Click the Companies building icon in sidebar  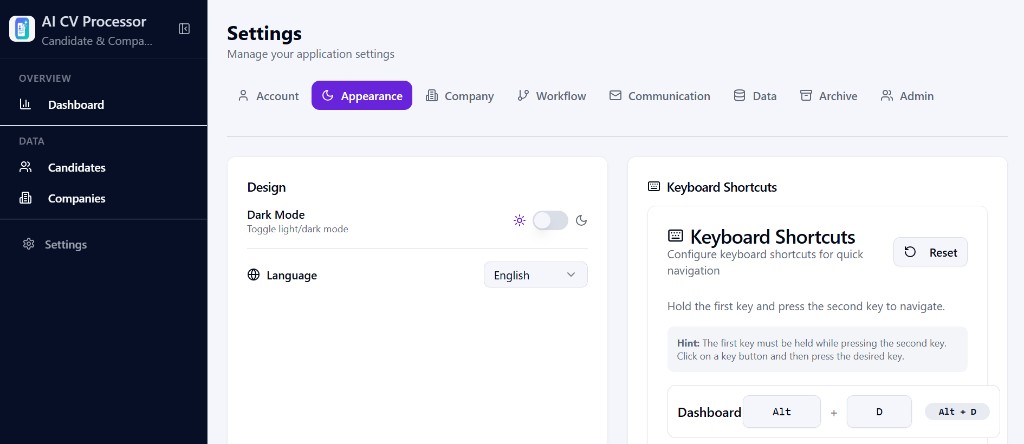click(x=25, y=198)
